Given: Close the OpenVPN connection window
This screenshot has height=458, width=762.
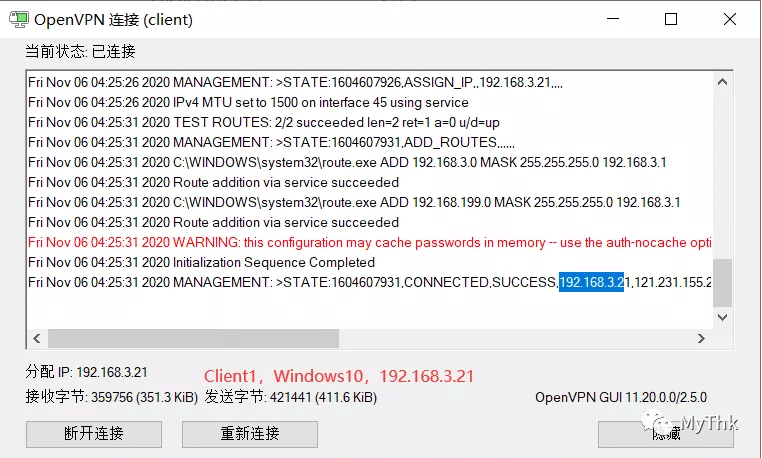Looking at the screenshot, I should 729,19.
